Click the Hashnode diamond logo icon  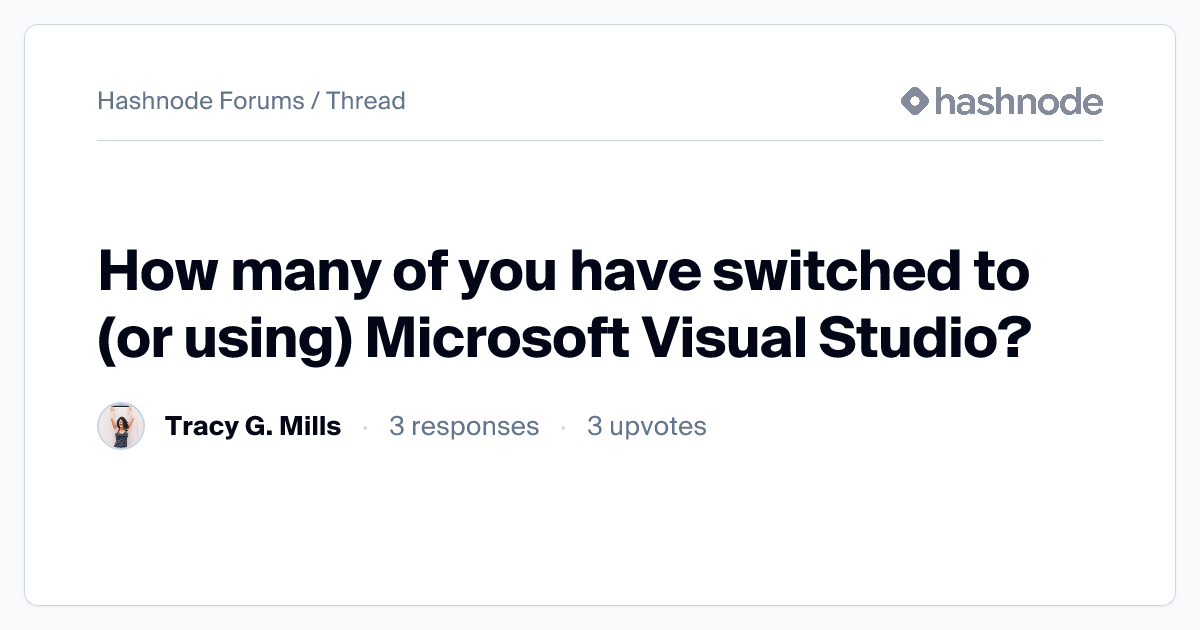(x=915, y=101)
